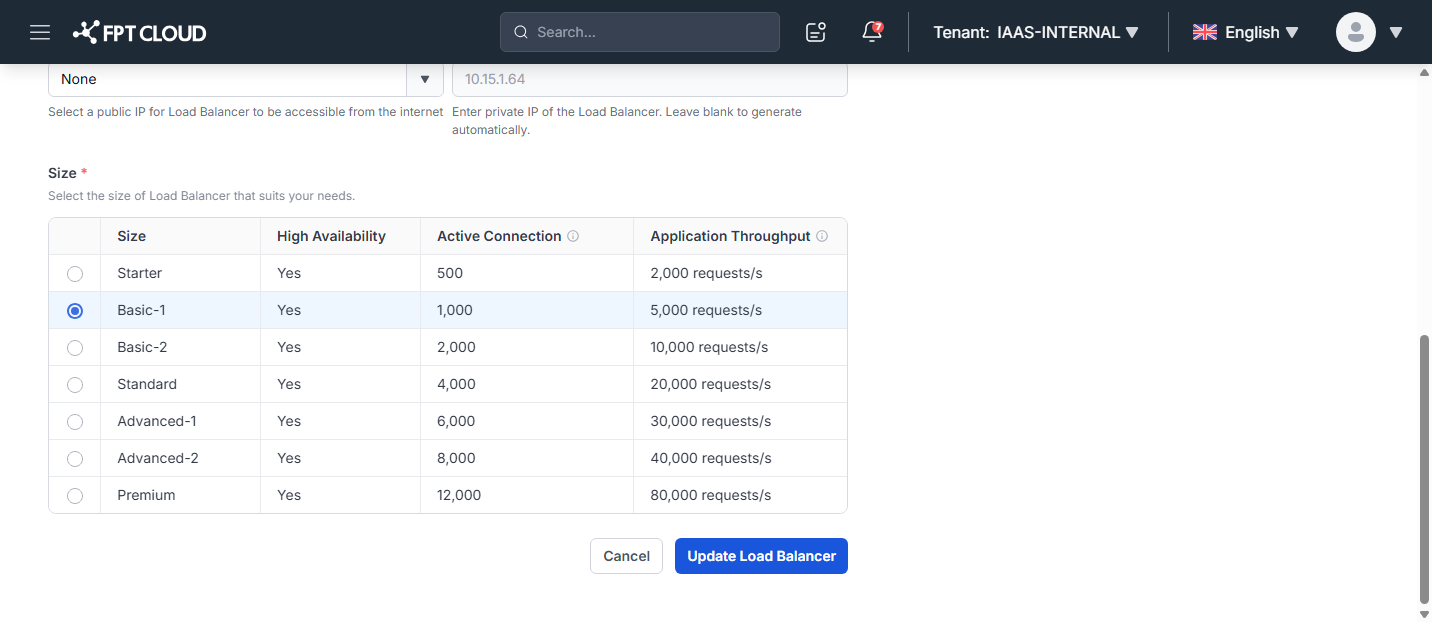1432x622 pixels.
Task: Click the scrollbar up arrow
Action: (x=1425, y=72)
